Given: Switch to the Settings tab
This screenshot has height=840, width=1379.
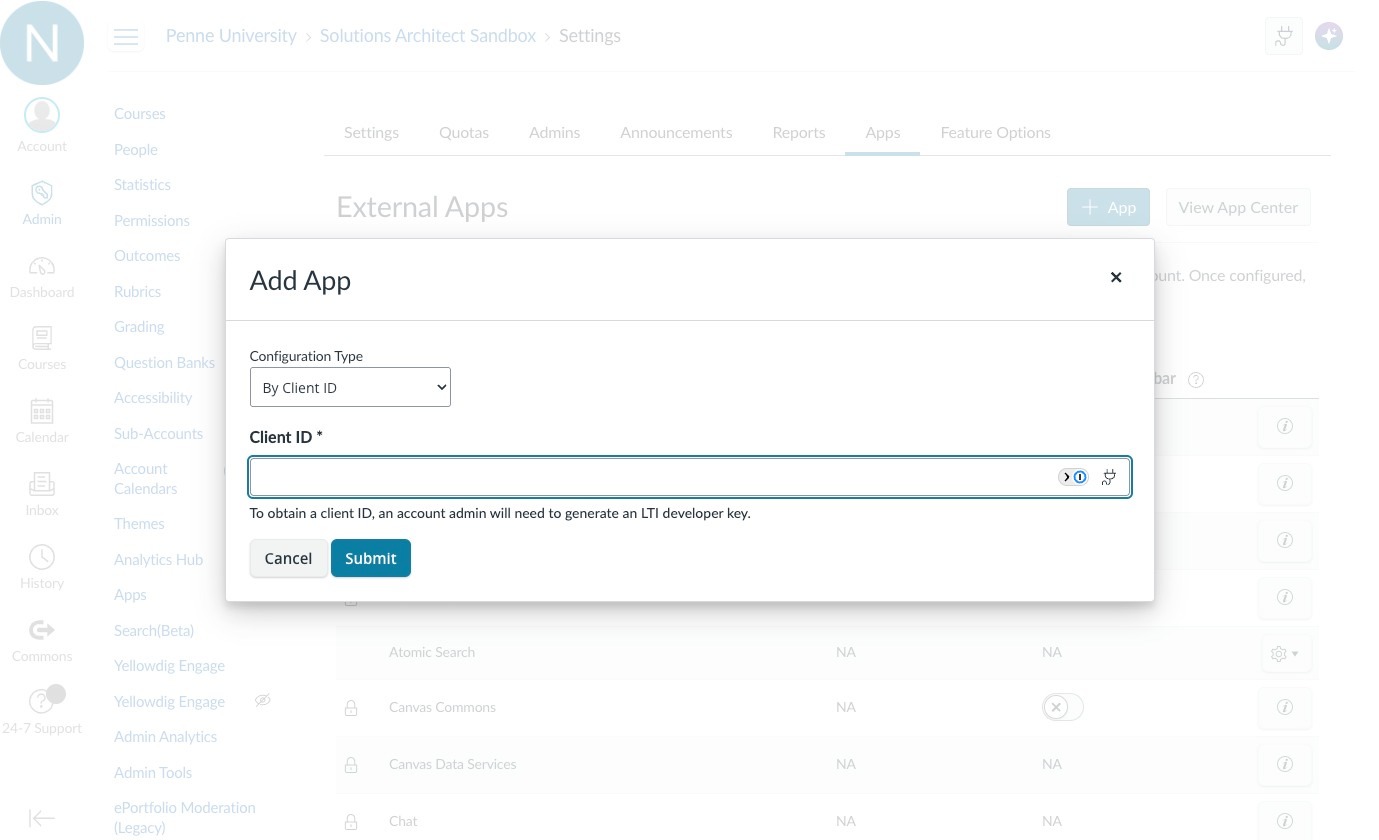Looking at the screenshot, I should (371, 132).
